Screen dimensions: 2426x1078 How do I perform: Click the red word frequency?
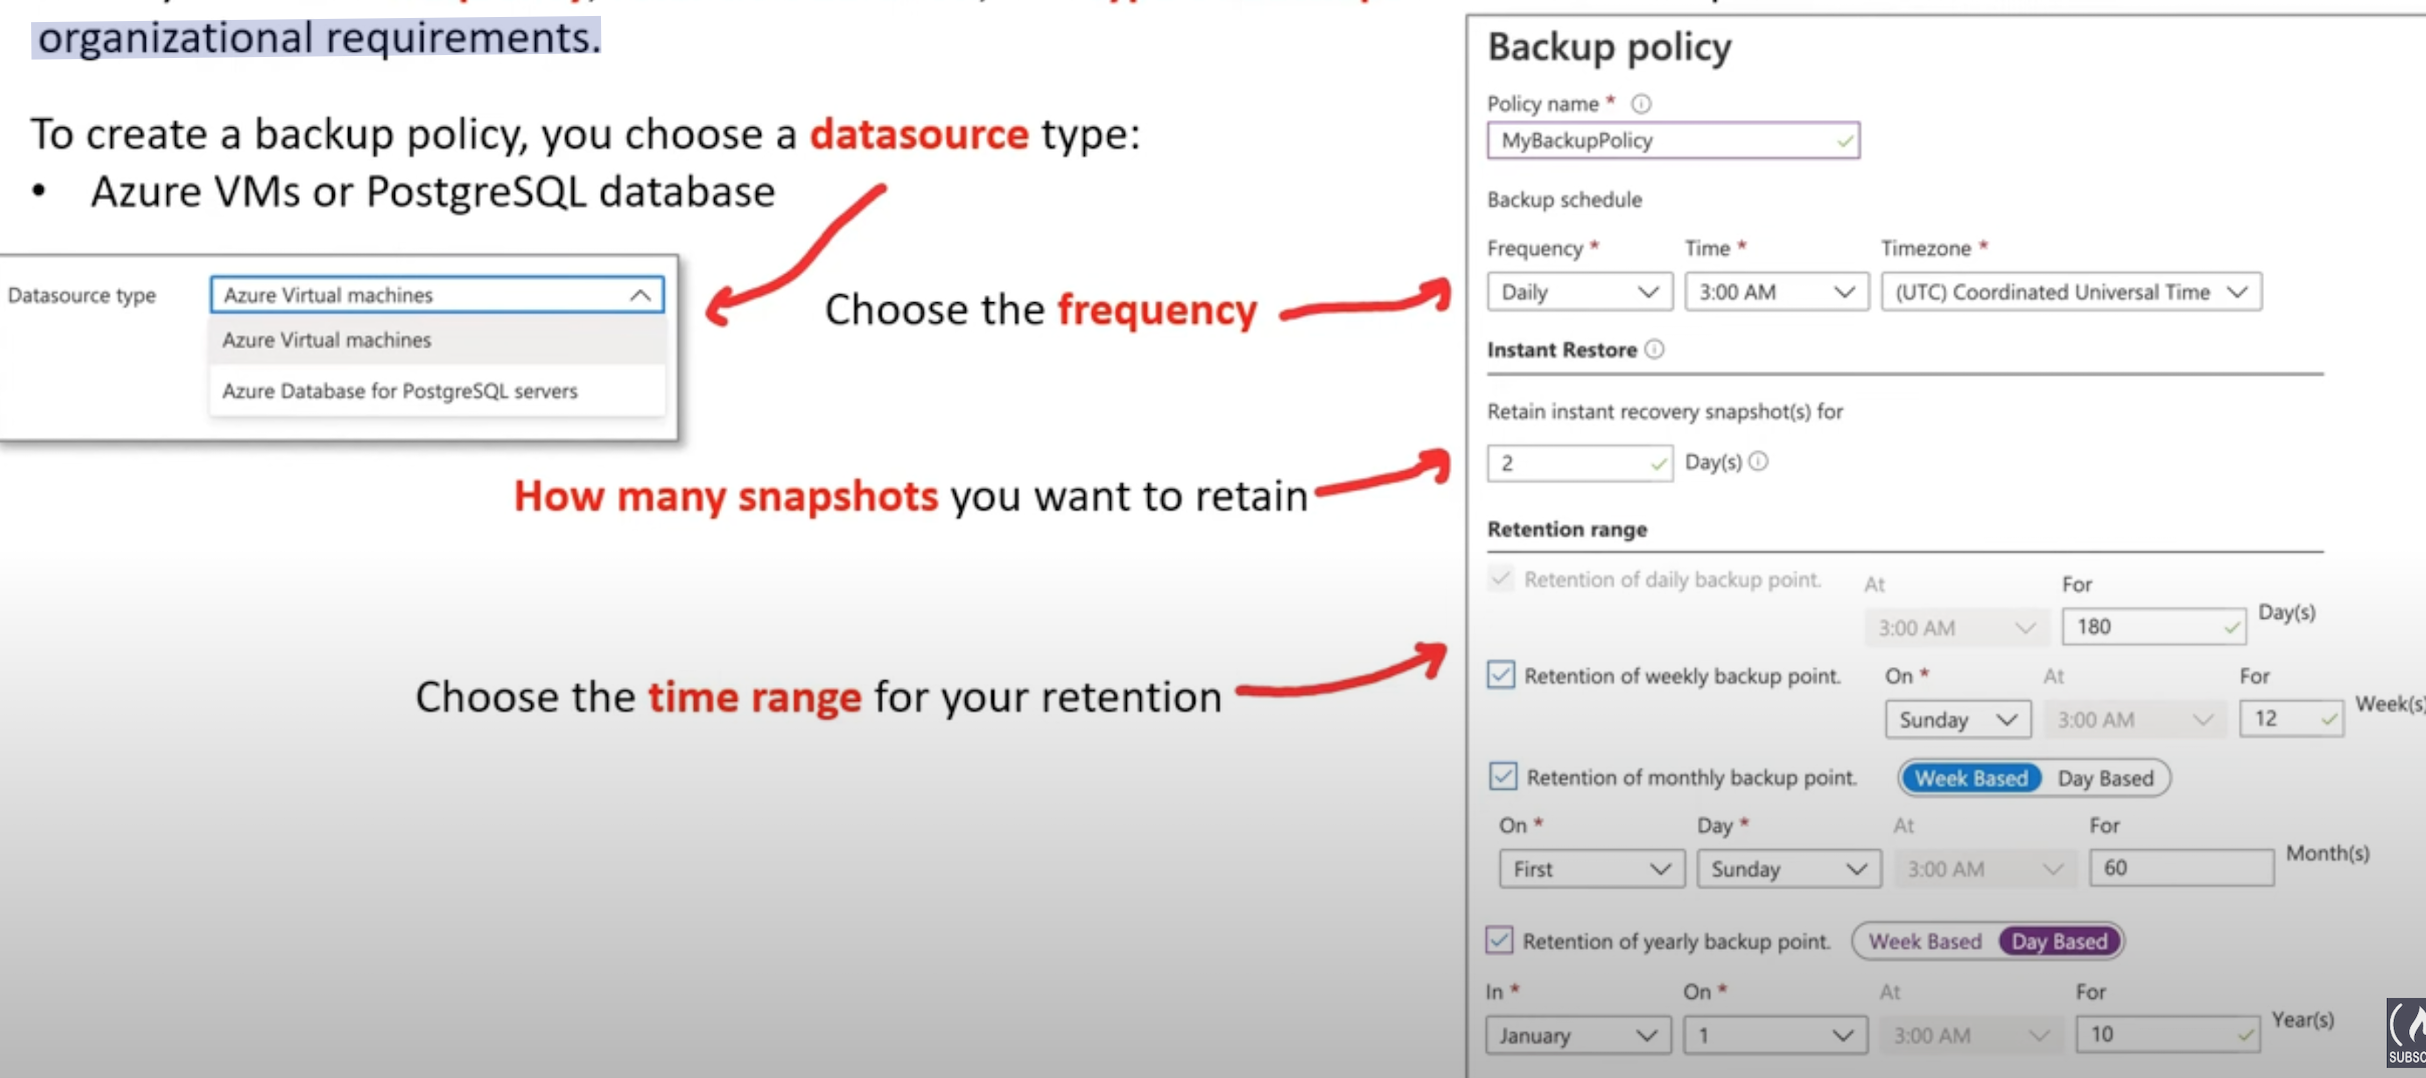click(x=1156, y=310)
